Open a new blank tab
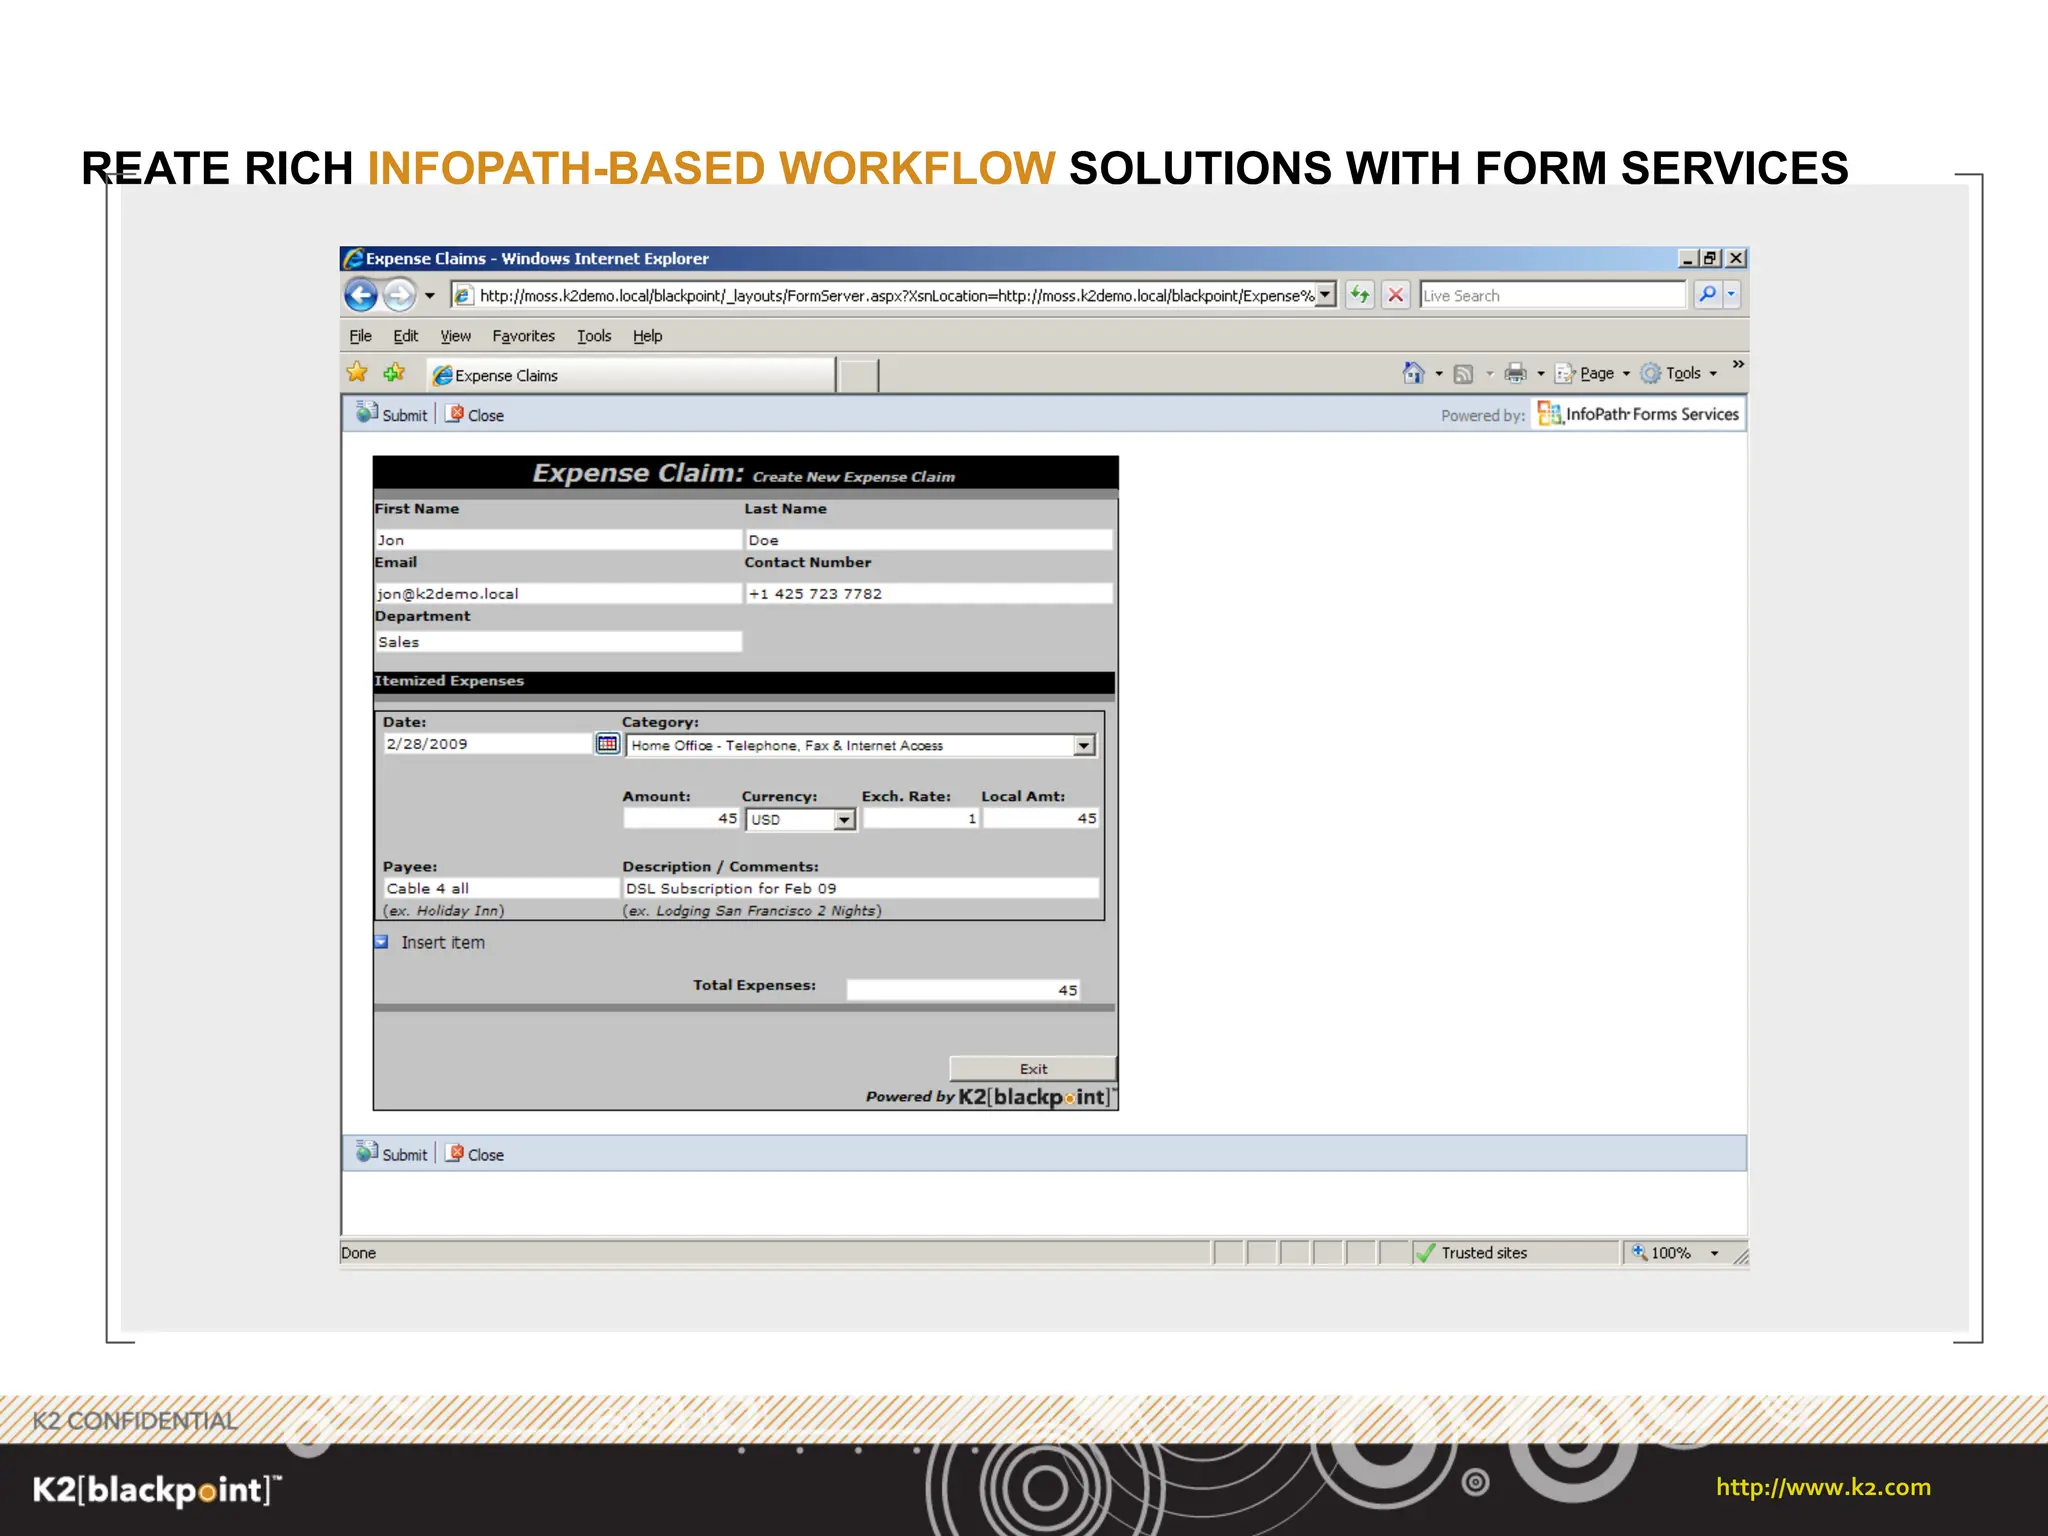The image size is (2048, 1536). point(858,376)
